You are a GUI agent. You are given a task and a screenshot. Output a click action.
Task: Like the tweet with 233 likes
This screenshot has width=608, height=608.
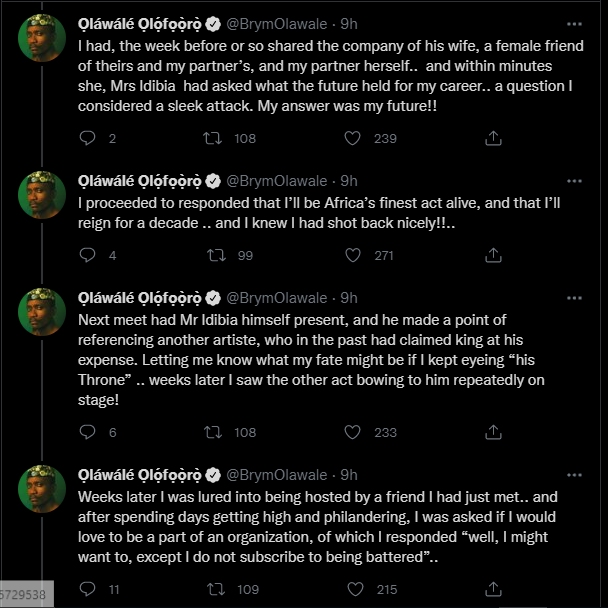(x=353, y=432)
